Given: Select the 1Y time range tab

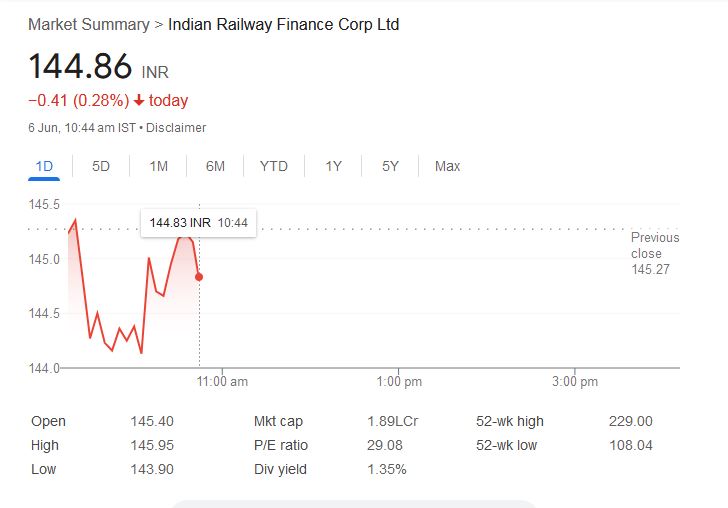Looking at the screenshot, I should coord(333,166).
